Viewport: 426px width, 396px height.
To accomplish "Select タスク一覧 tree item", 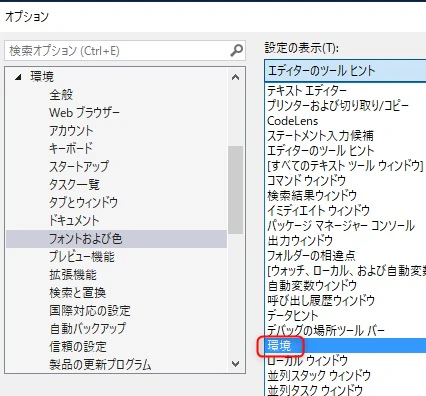I will 75,185.
